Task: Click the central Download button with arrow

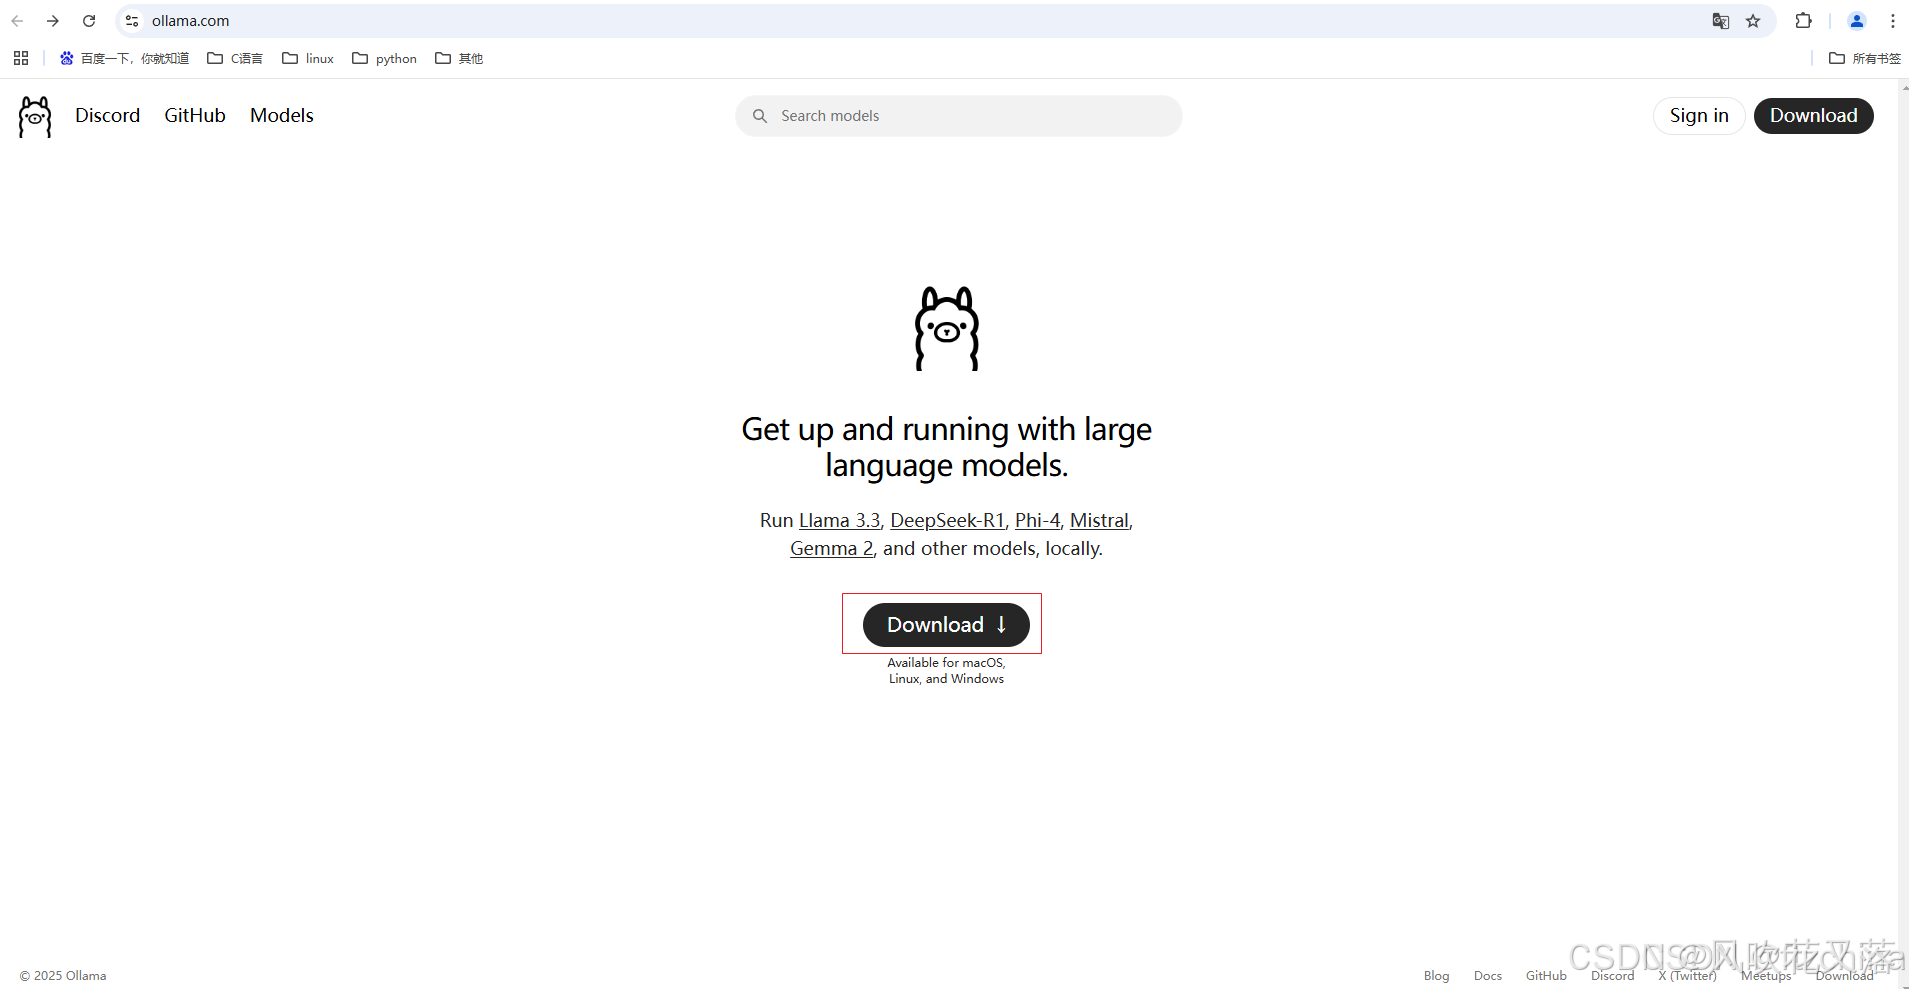Action: click(x=946, y=625)
